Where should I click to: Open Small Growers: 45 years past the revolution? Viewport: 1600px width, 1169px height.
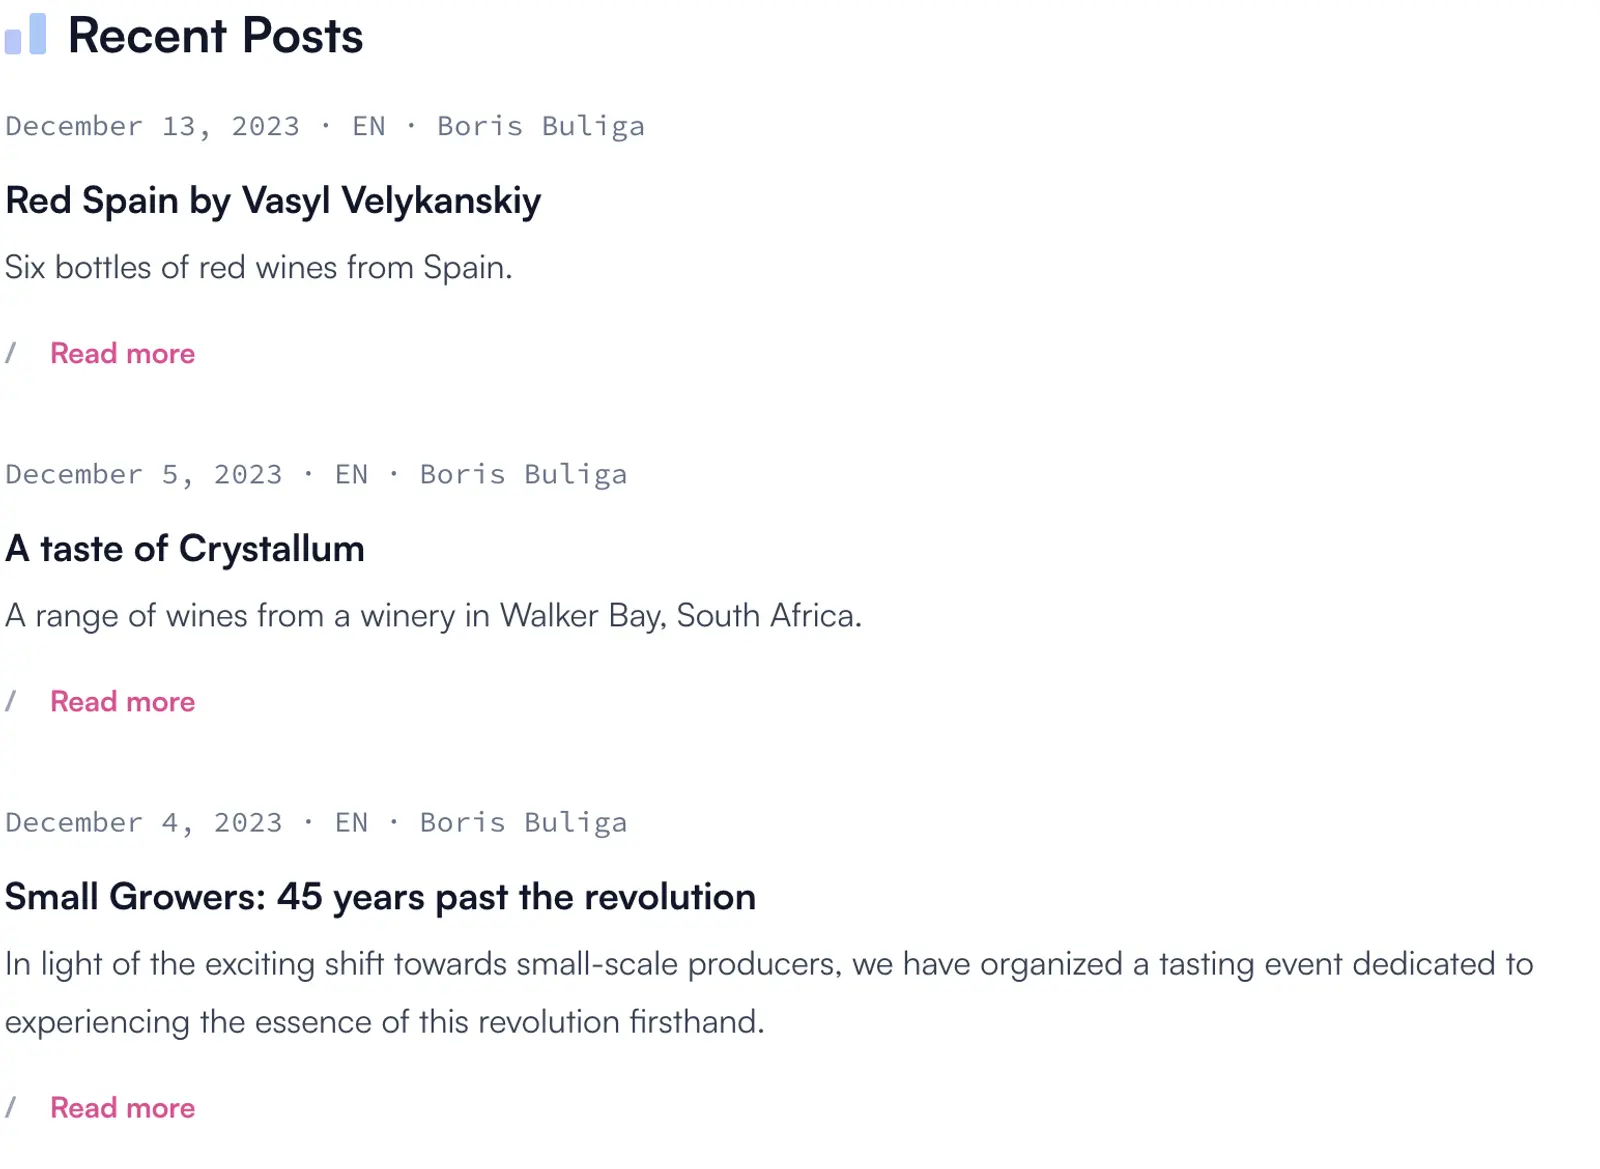(380, 897)
